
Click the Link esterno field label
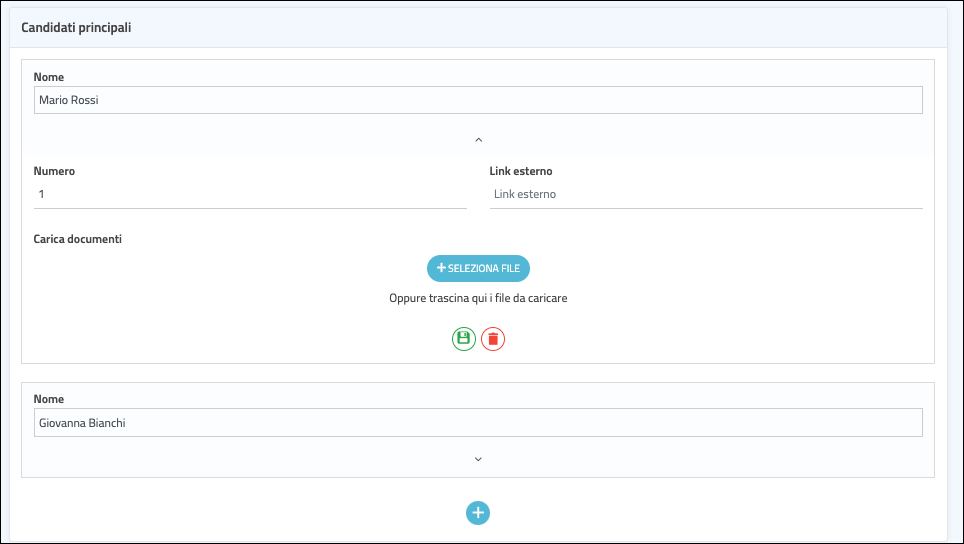point(521,171)
